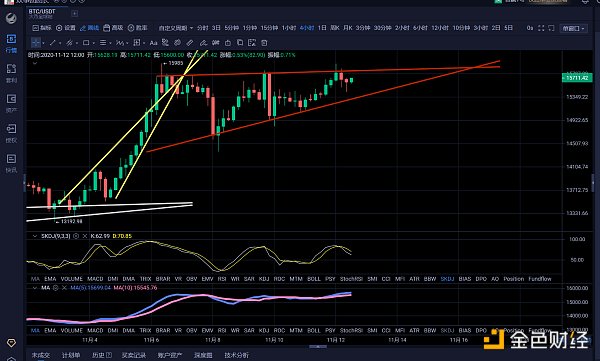Open SKDJ indicator settings gear
This screenshot has height=361, width=600.
76,236
